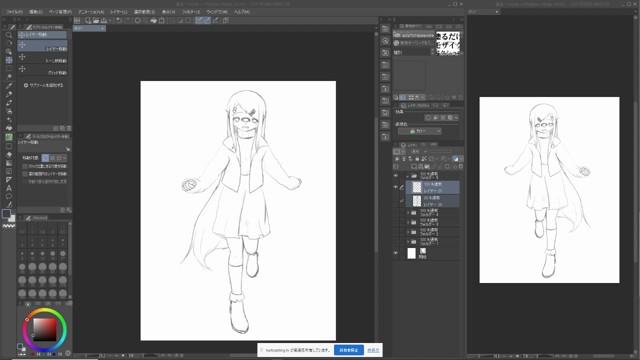
Task: Open the ヘルプ(H) menu
Action: (x=242, y=12)
